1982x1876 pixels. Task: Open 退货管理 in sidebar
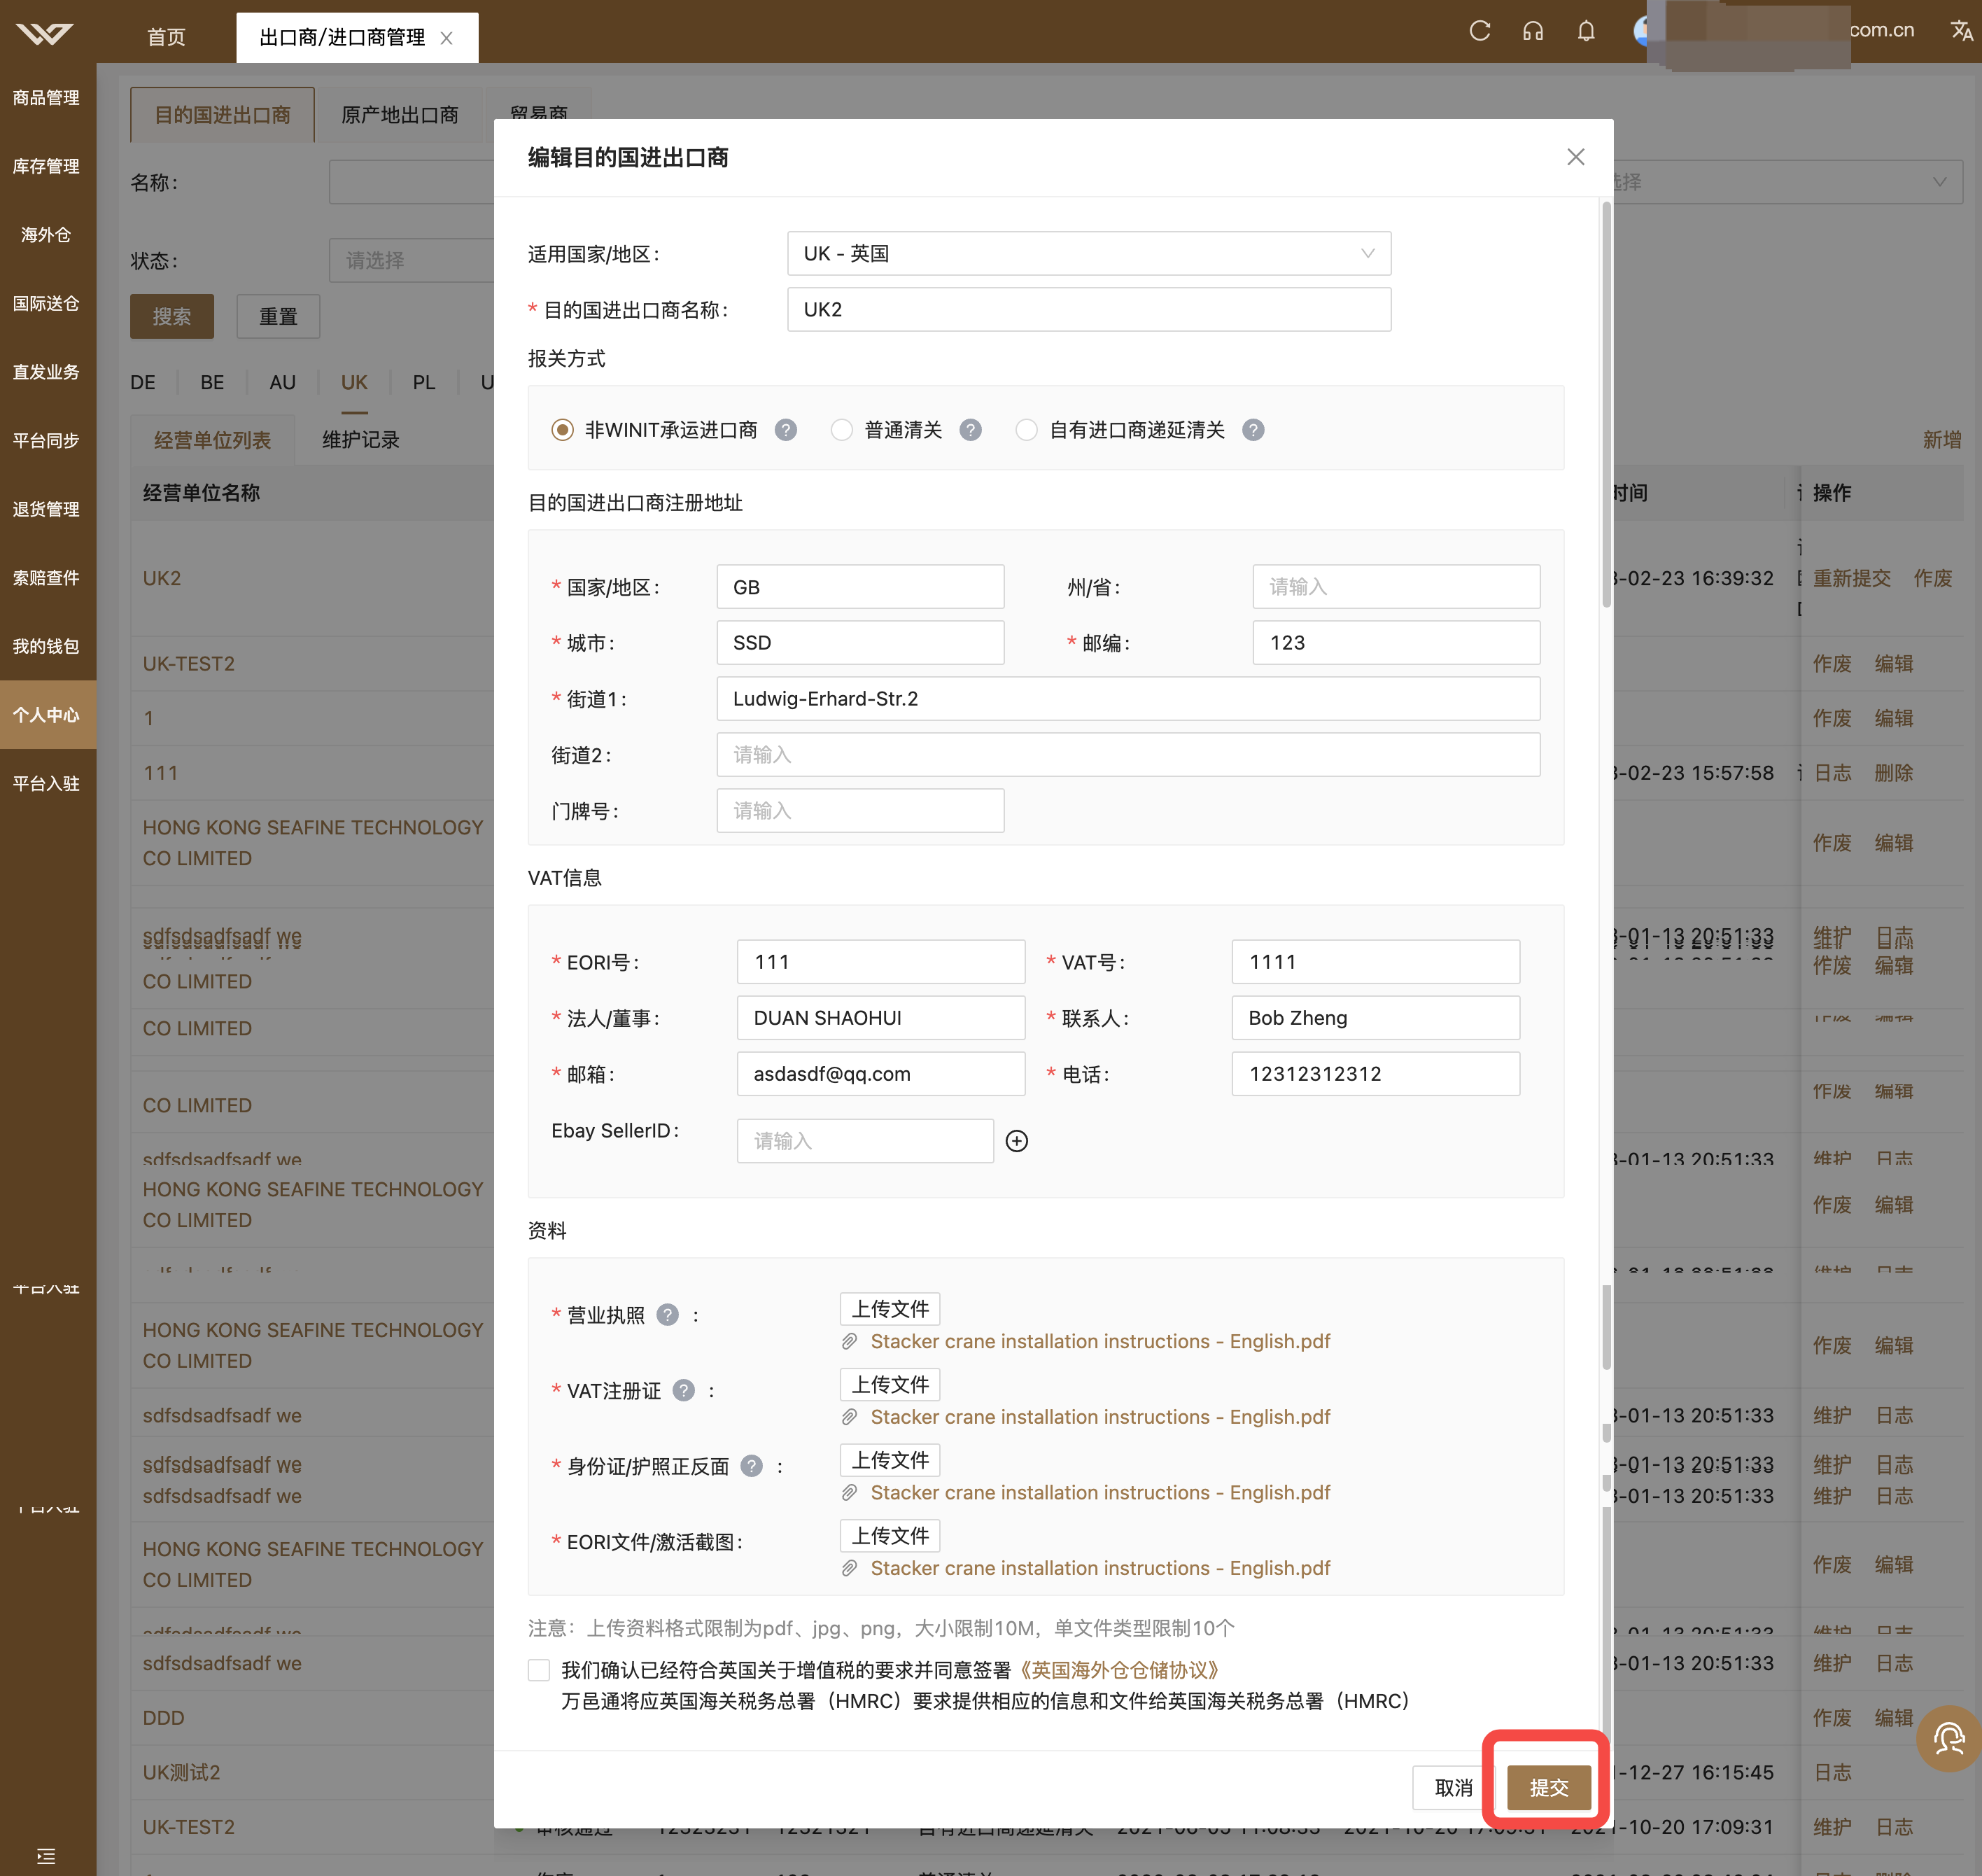(x=46, y=509)
